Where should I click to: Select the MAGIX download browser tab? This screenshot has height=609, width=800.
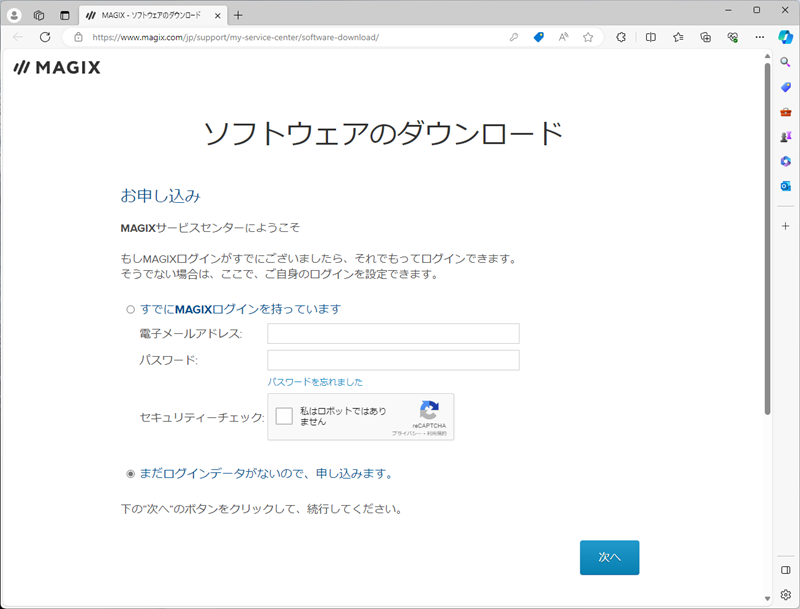pyautogui.click(x=152, y=15)
